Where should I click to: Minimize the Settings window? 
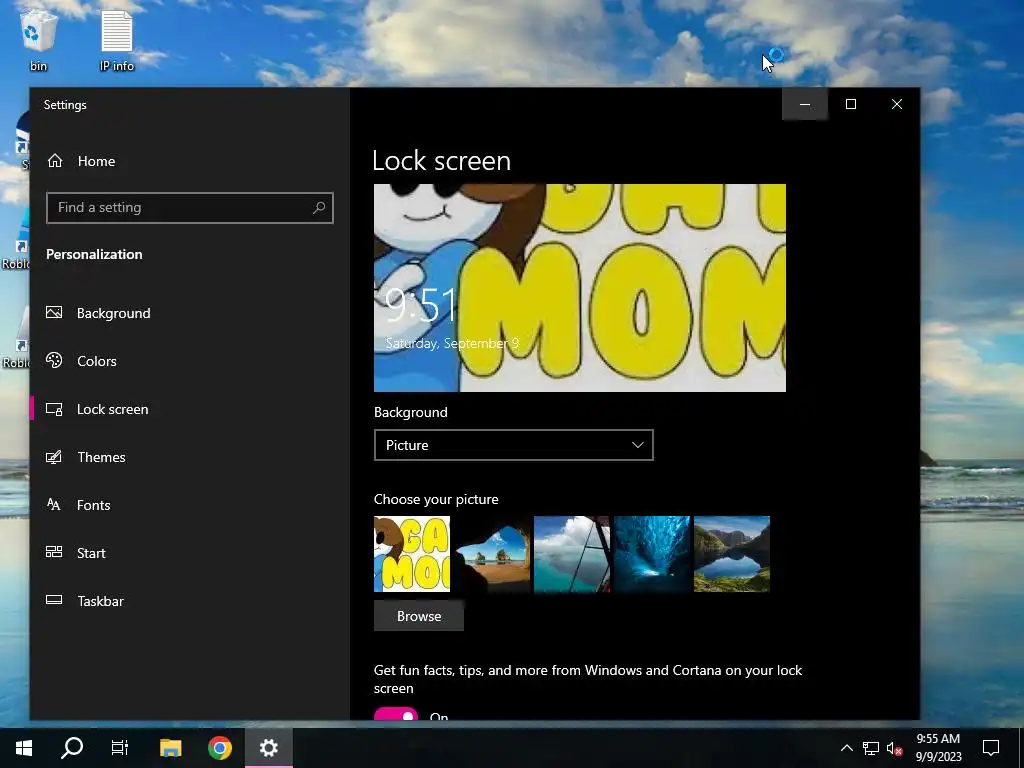coord(805,104)
